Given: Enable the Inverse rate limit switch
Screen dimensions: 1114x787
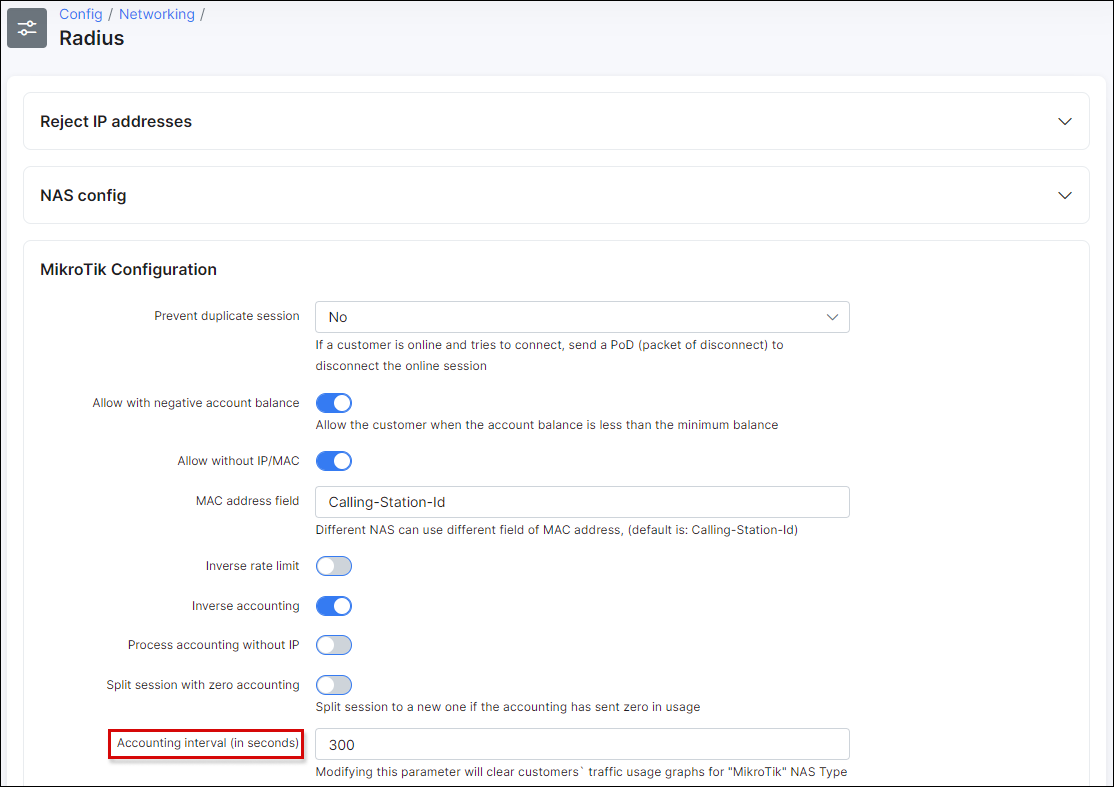Looking at the screenshot, I should pyautogui.click(x=334, y=566).
